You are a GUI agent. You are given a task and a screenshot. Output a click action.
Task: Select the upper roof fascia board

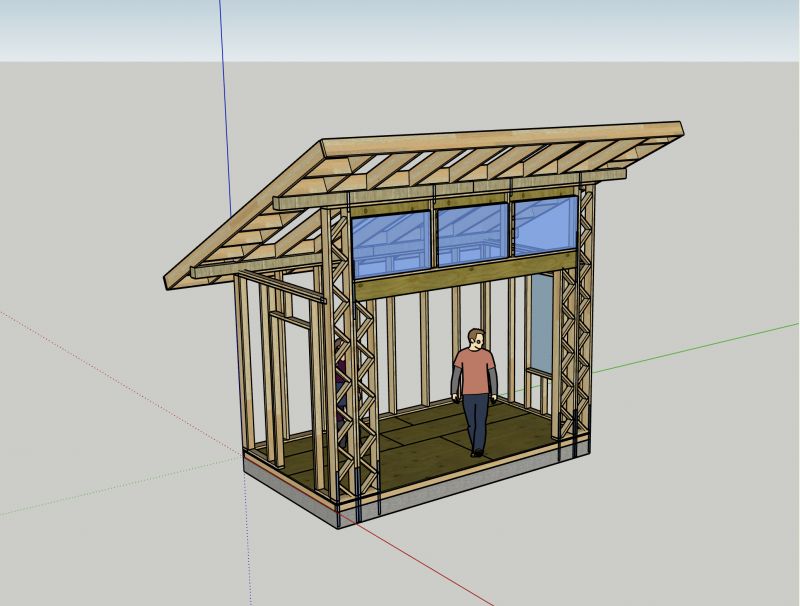(503, 138)
